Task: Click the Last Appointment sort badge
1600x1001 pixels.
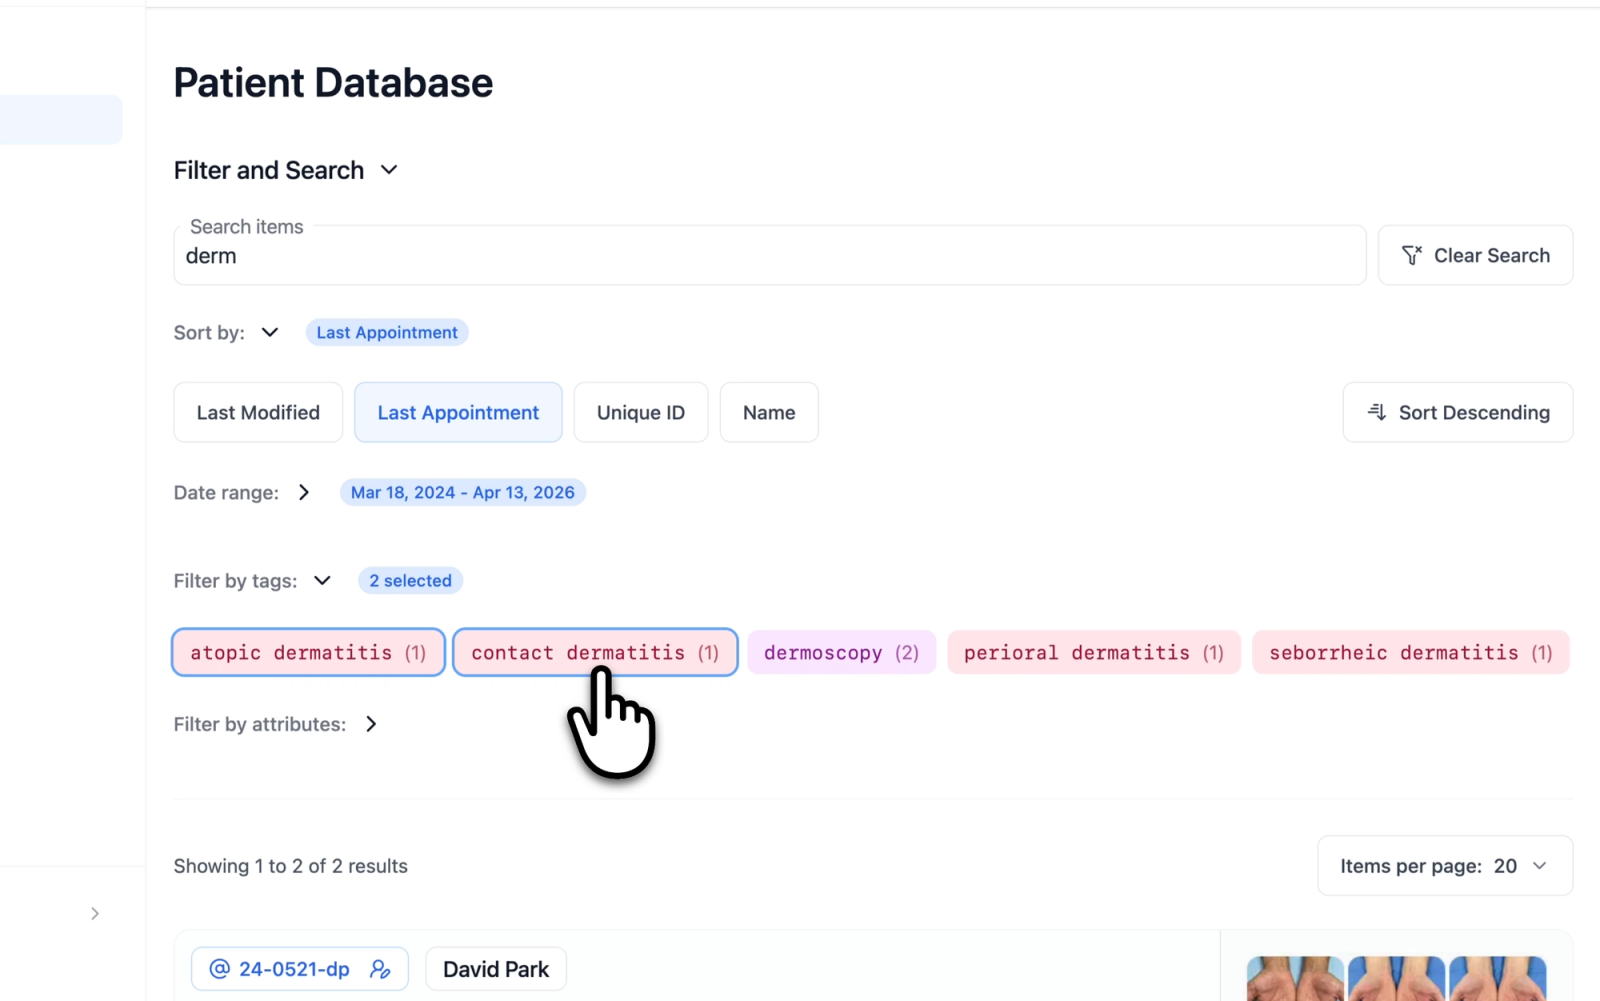Action: click(387, 332)
